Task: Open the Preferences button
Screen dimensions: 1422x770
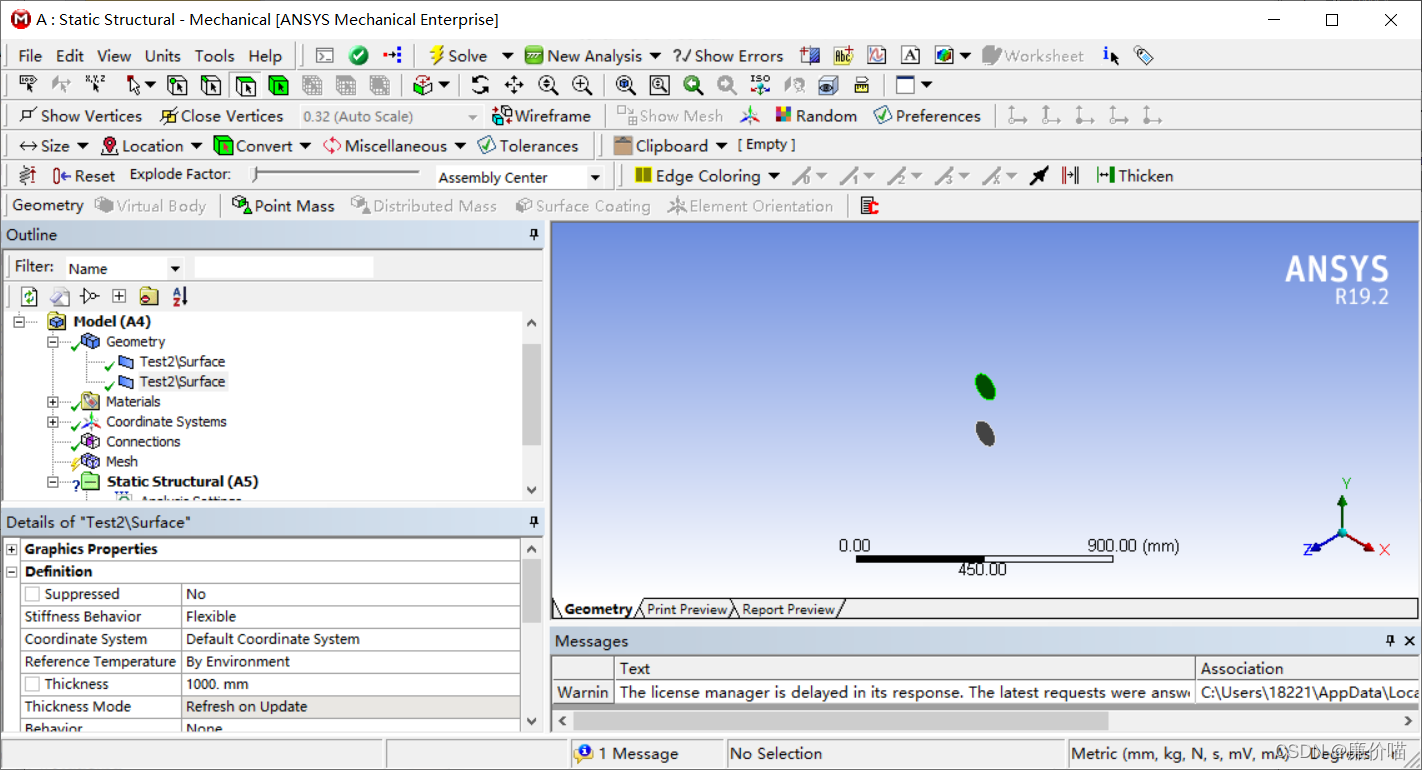Action: pyautogui.click(x=927, y=116)
